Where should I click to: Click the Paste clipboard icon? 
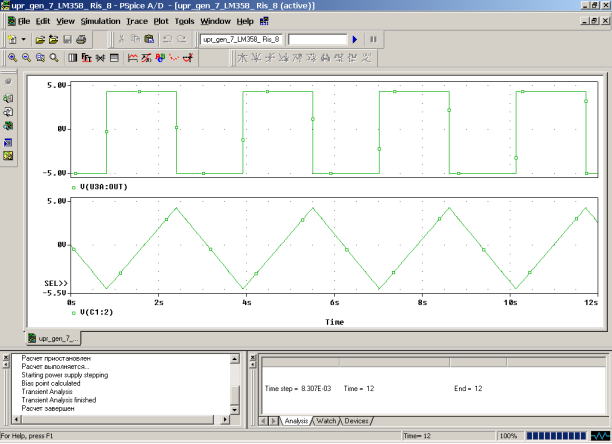click(149, 39)
